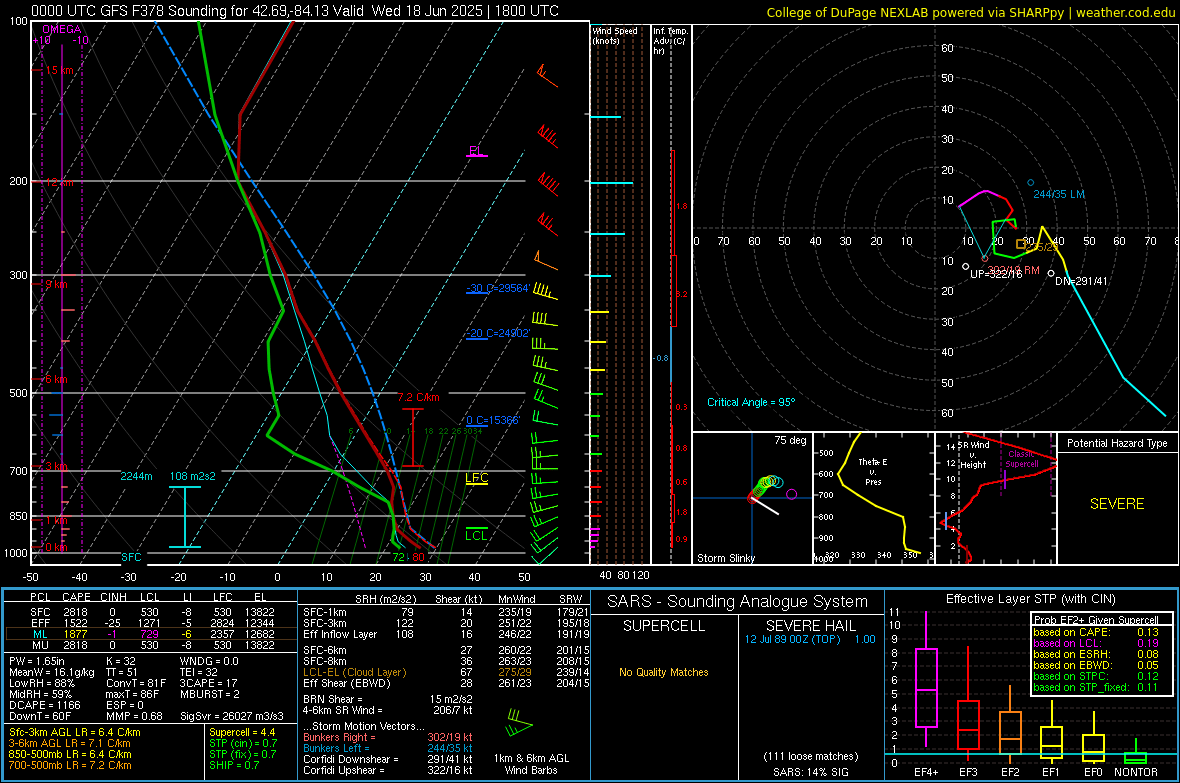The image size is (1180, 783).
Task: Click the 75 deg slinky tilt value
Action: (790, 440)
